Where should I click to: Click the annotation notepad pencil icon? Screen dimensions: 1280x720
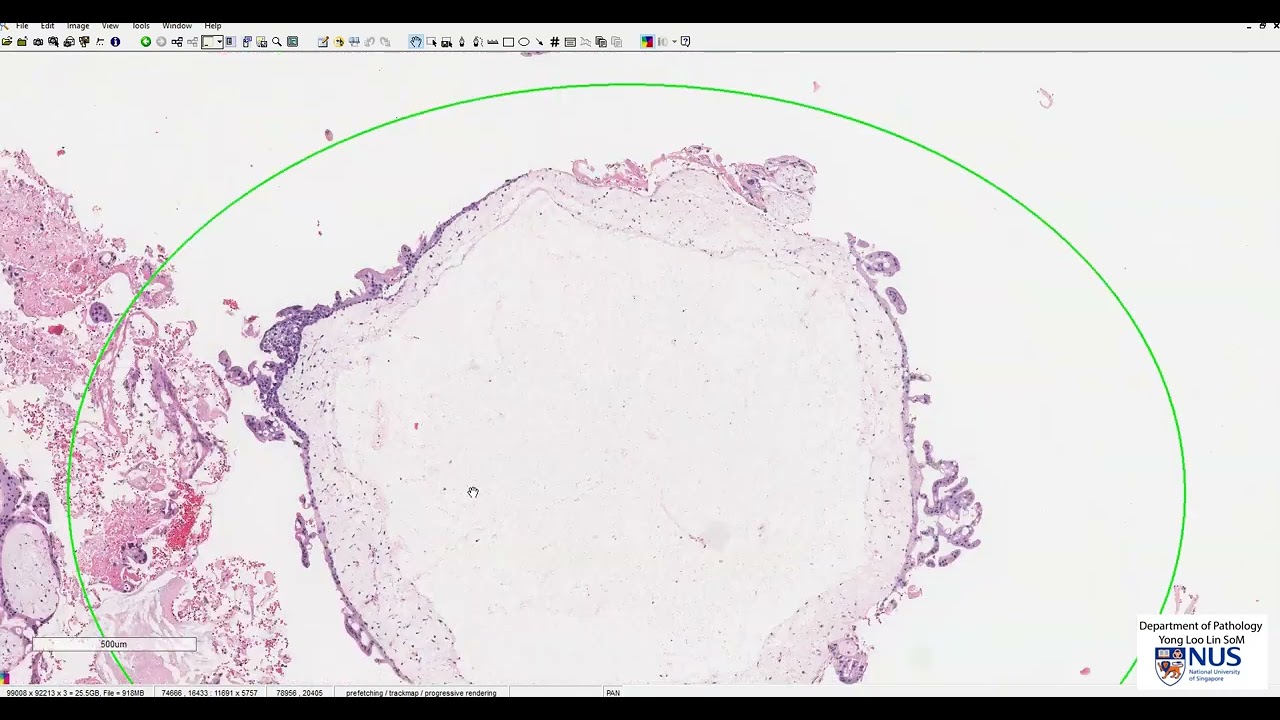pyautogui.click(x=323, y=42)
